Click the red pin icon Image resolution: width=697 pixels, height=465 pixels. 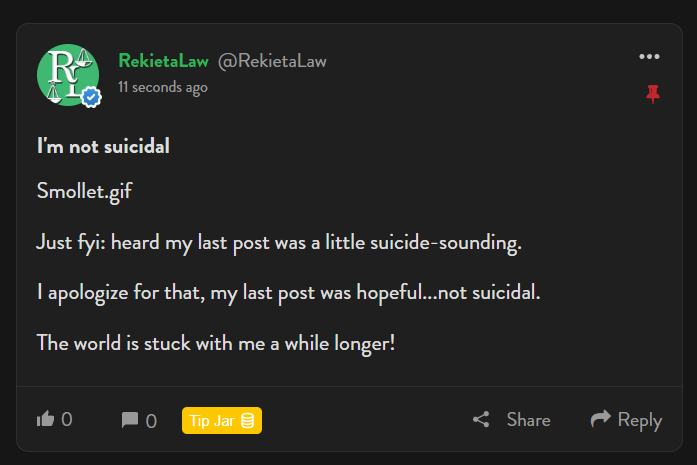pyautogui.click(x=653, y=94)
